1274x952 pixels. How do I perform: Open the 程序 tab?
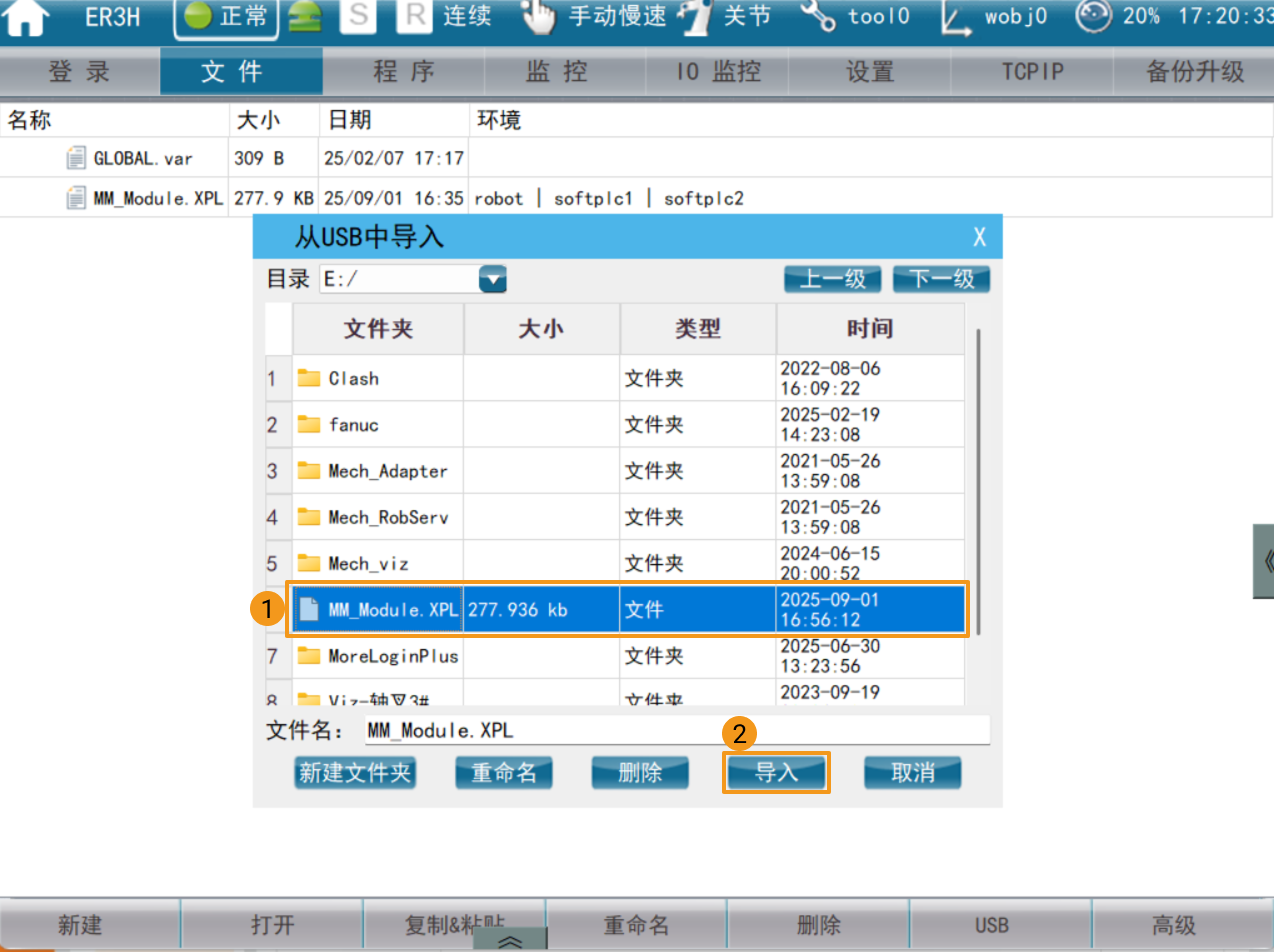(403, 72)
